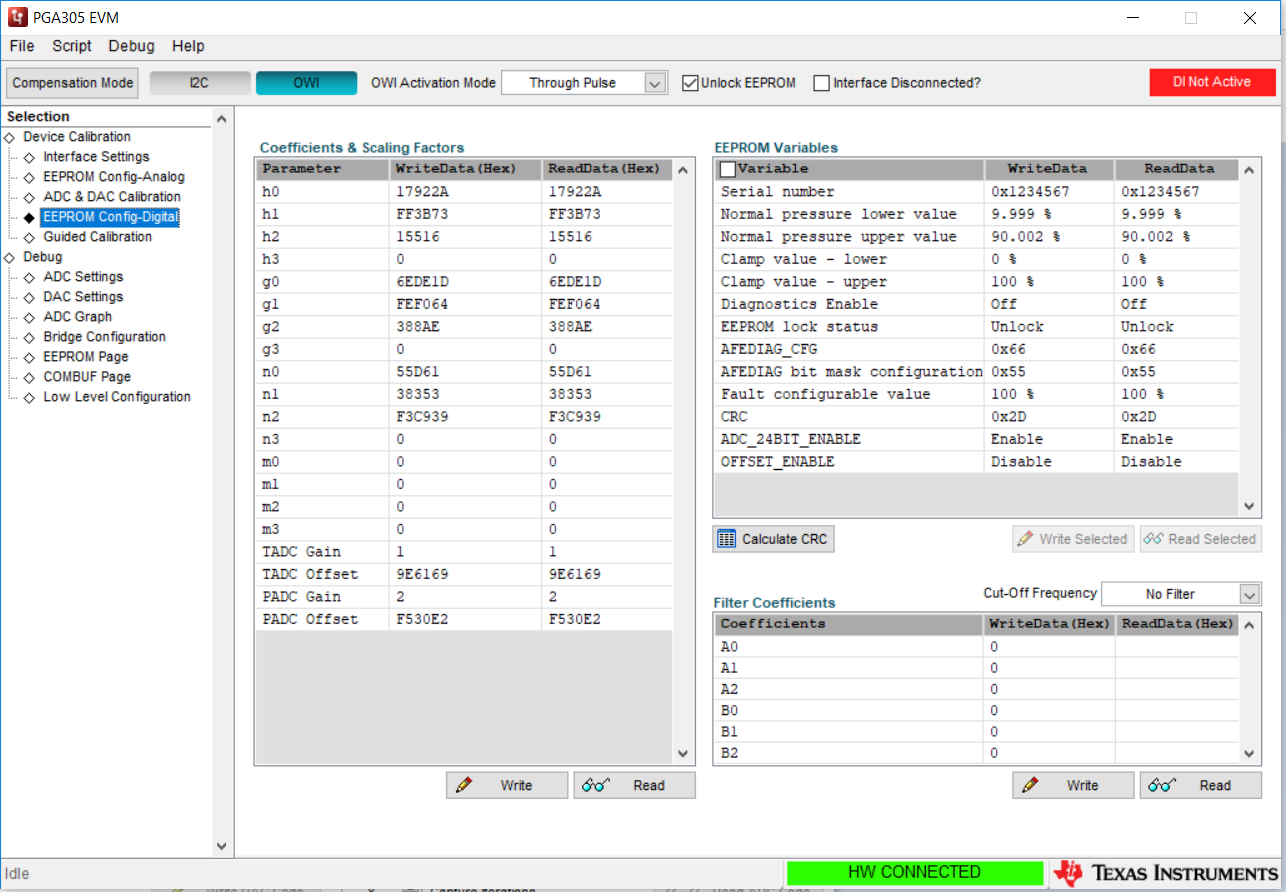Open EEPROM Config-Analog page
This screenshot has width=1286, height=892.
pos(114,177)
